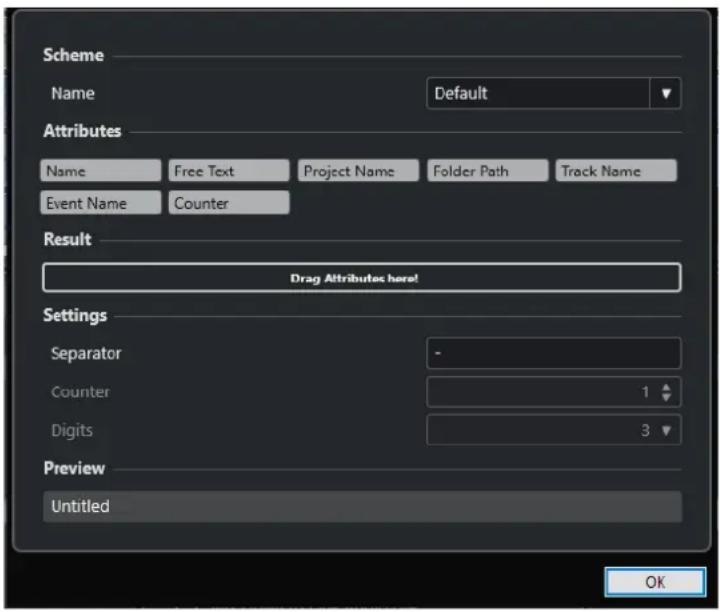Select the Counter attribute chip
Screen dimensions: 720x612
click(229, 203)
